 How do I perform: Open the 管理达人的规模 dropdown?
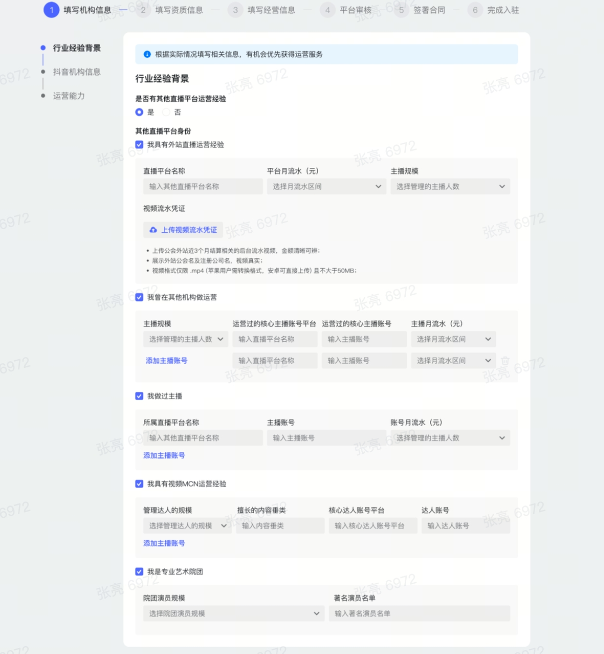(187, 525)
